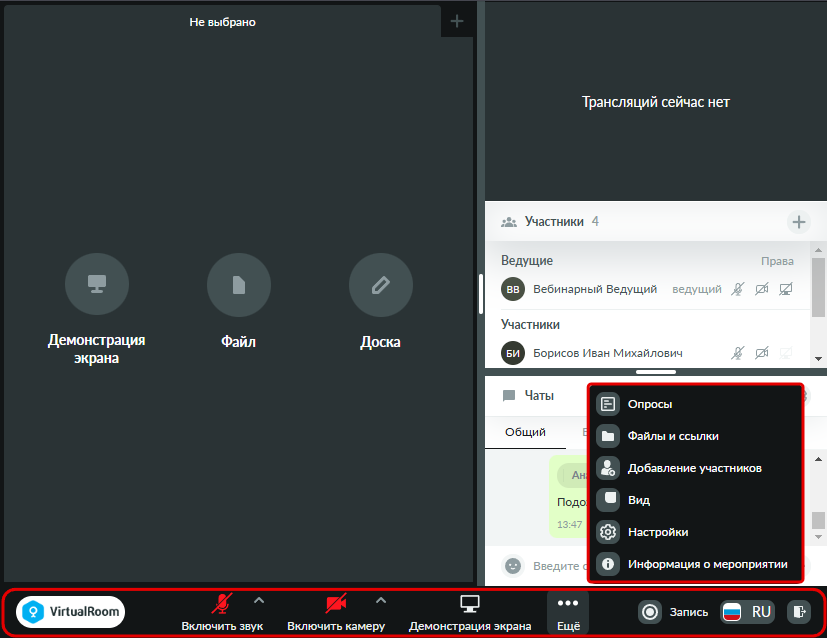This screenshot has width=827, height=638.
Task: Expand audio options chevron next to microphone
Action: click(x=259, y=601)
